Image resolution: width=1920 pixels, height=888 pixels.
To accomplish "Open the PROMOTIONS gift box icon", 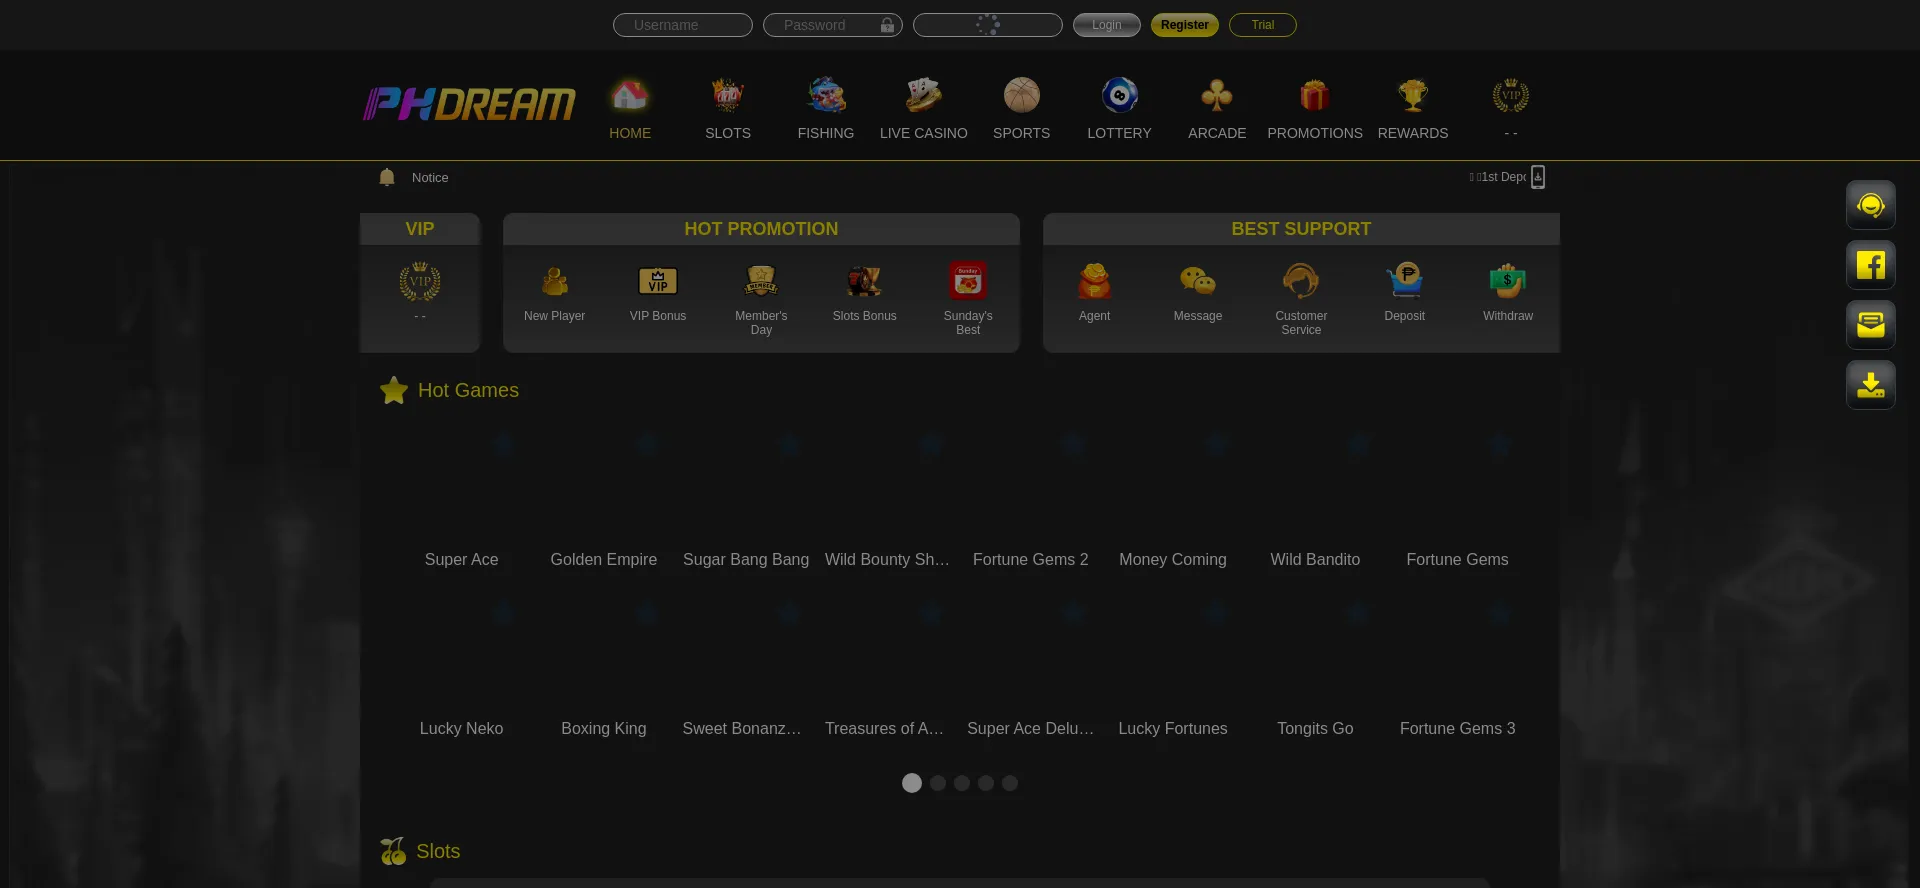I will [1315, 96].
